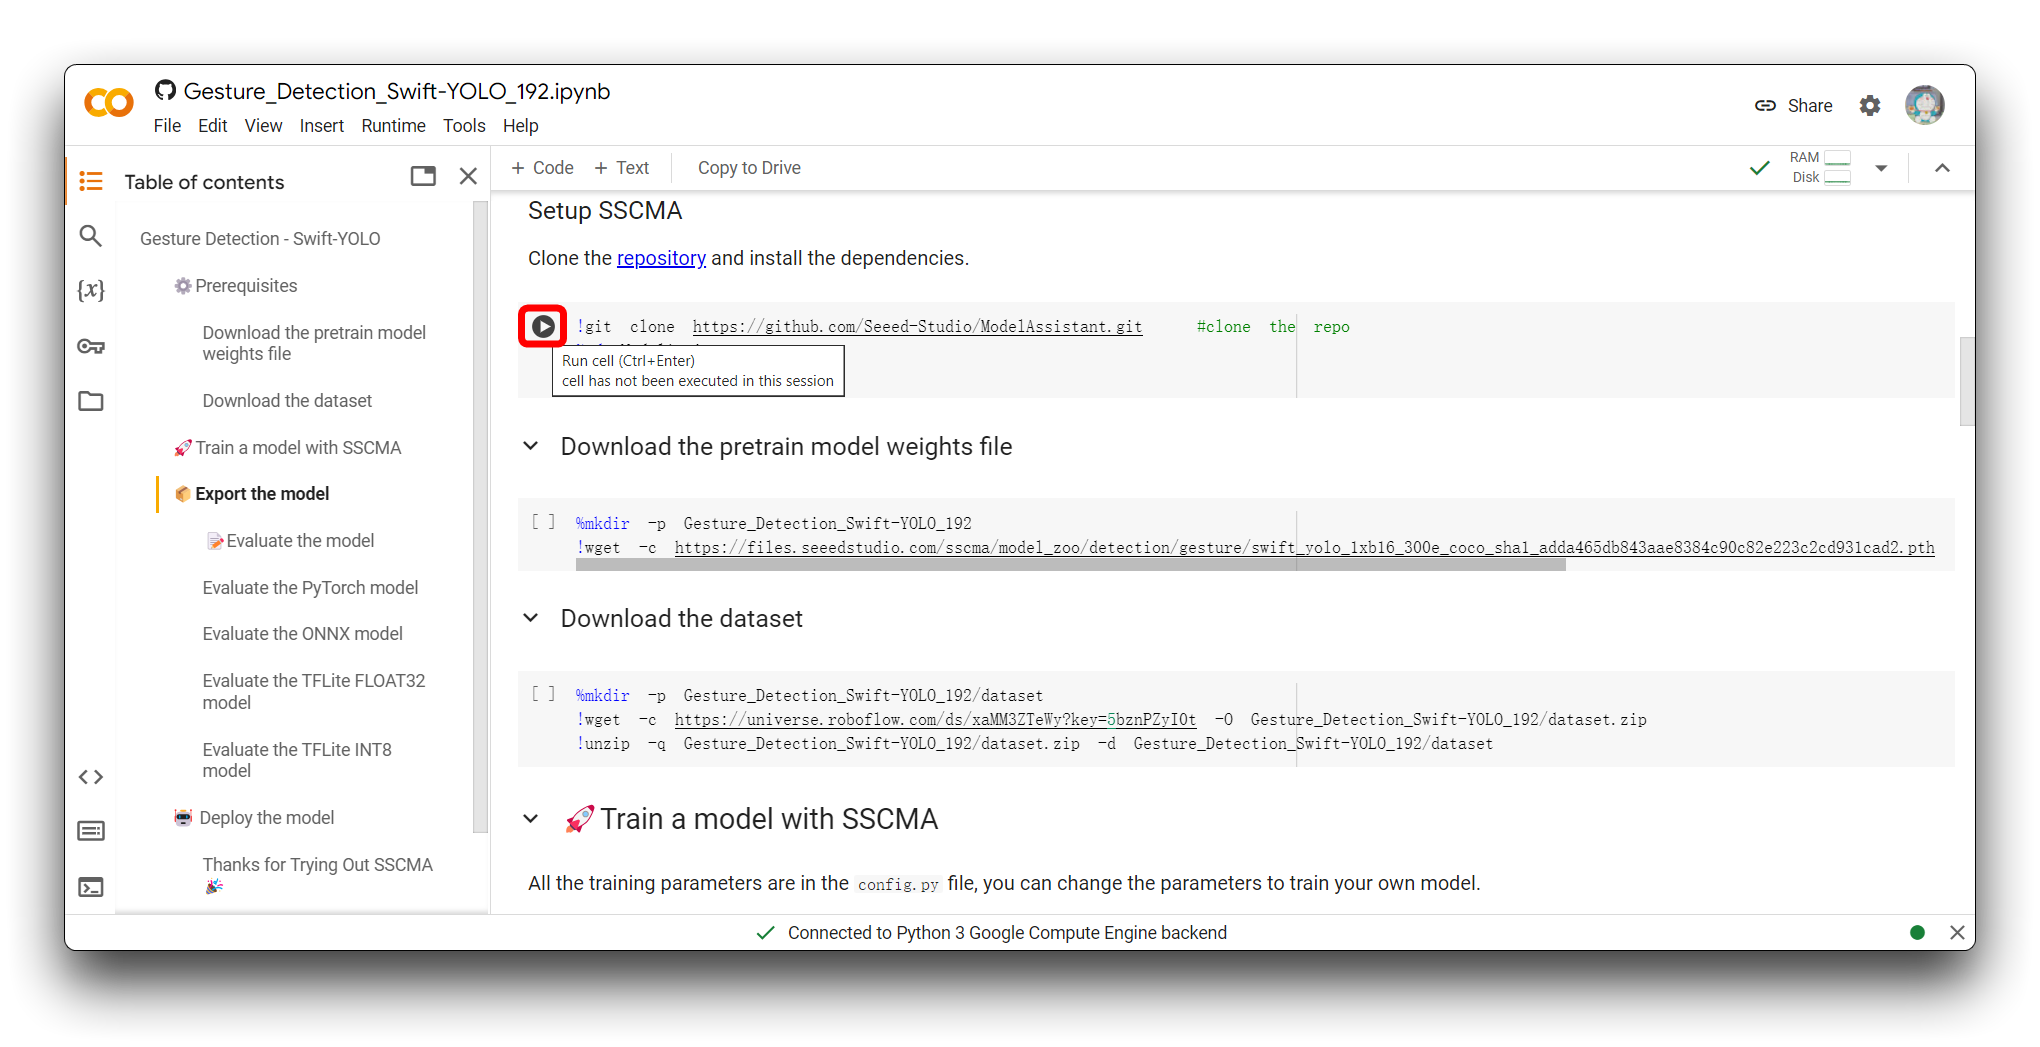This screenshot has height=1047, width=2040.
Task: Open the Edit menu
Action: pyautogui.click(x=212, y=126)
